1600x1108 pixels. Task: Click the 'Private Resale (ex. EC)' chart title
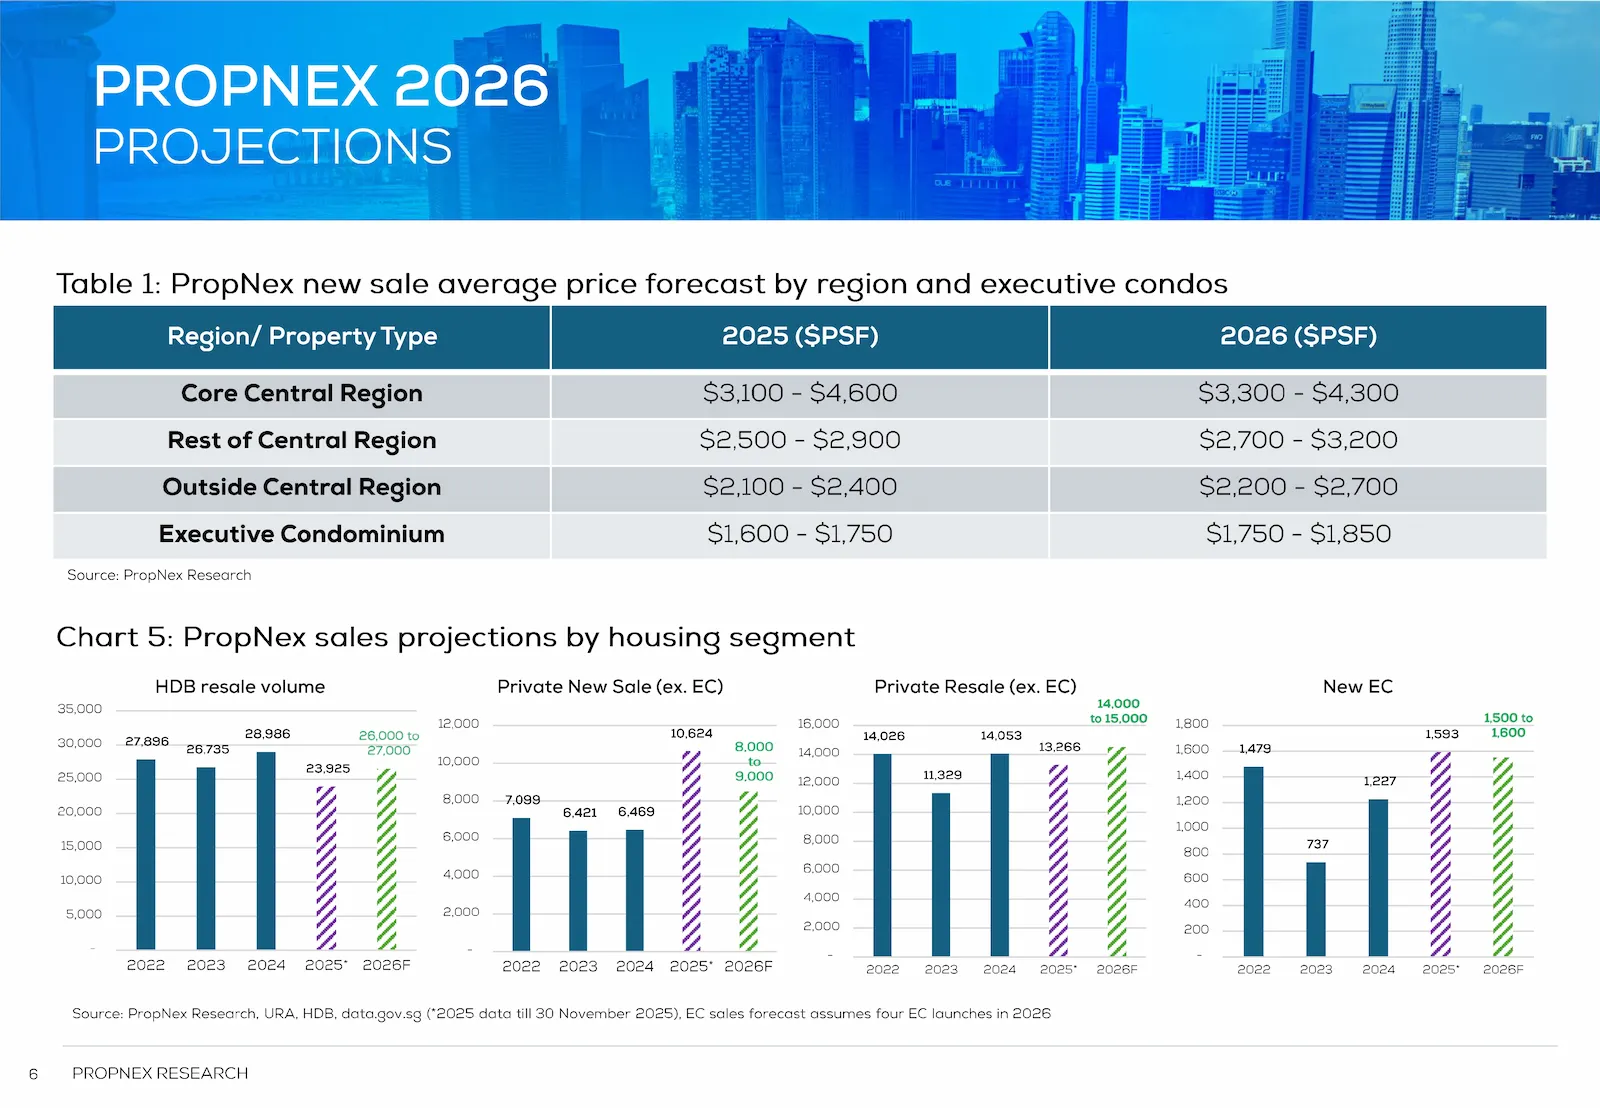975,687
